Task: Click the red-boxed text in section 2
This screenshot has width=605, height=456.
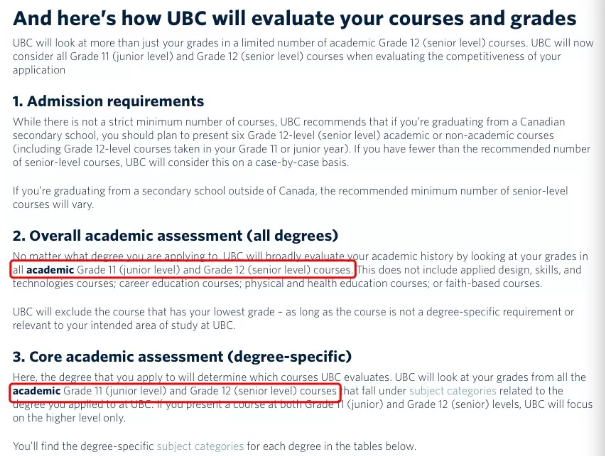Action: (190, 270)
